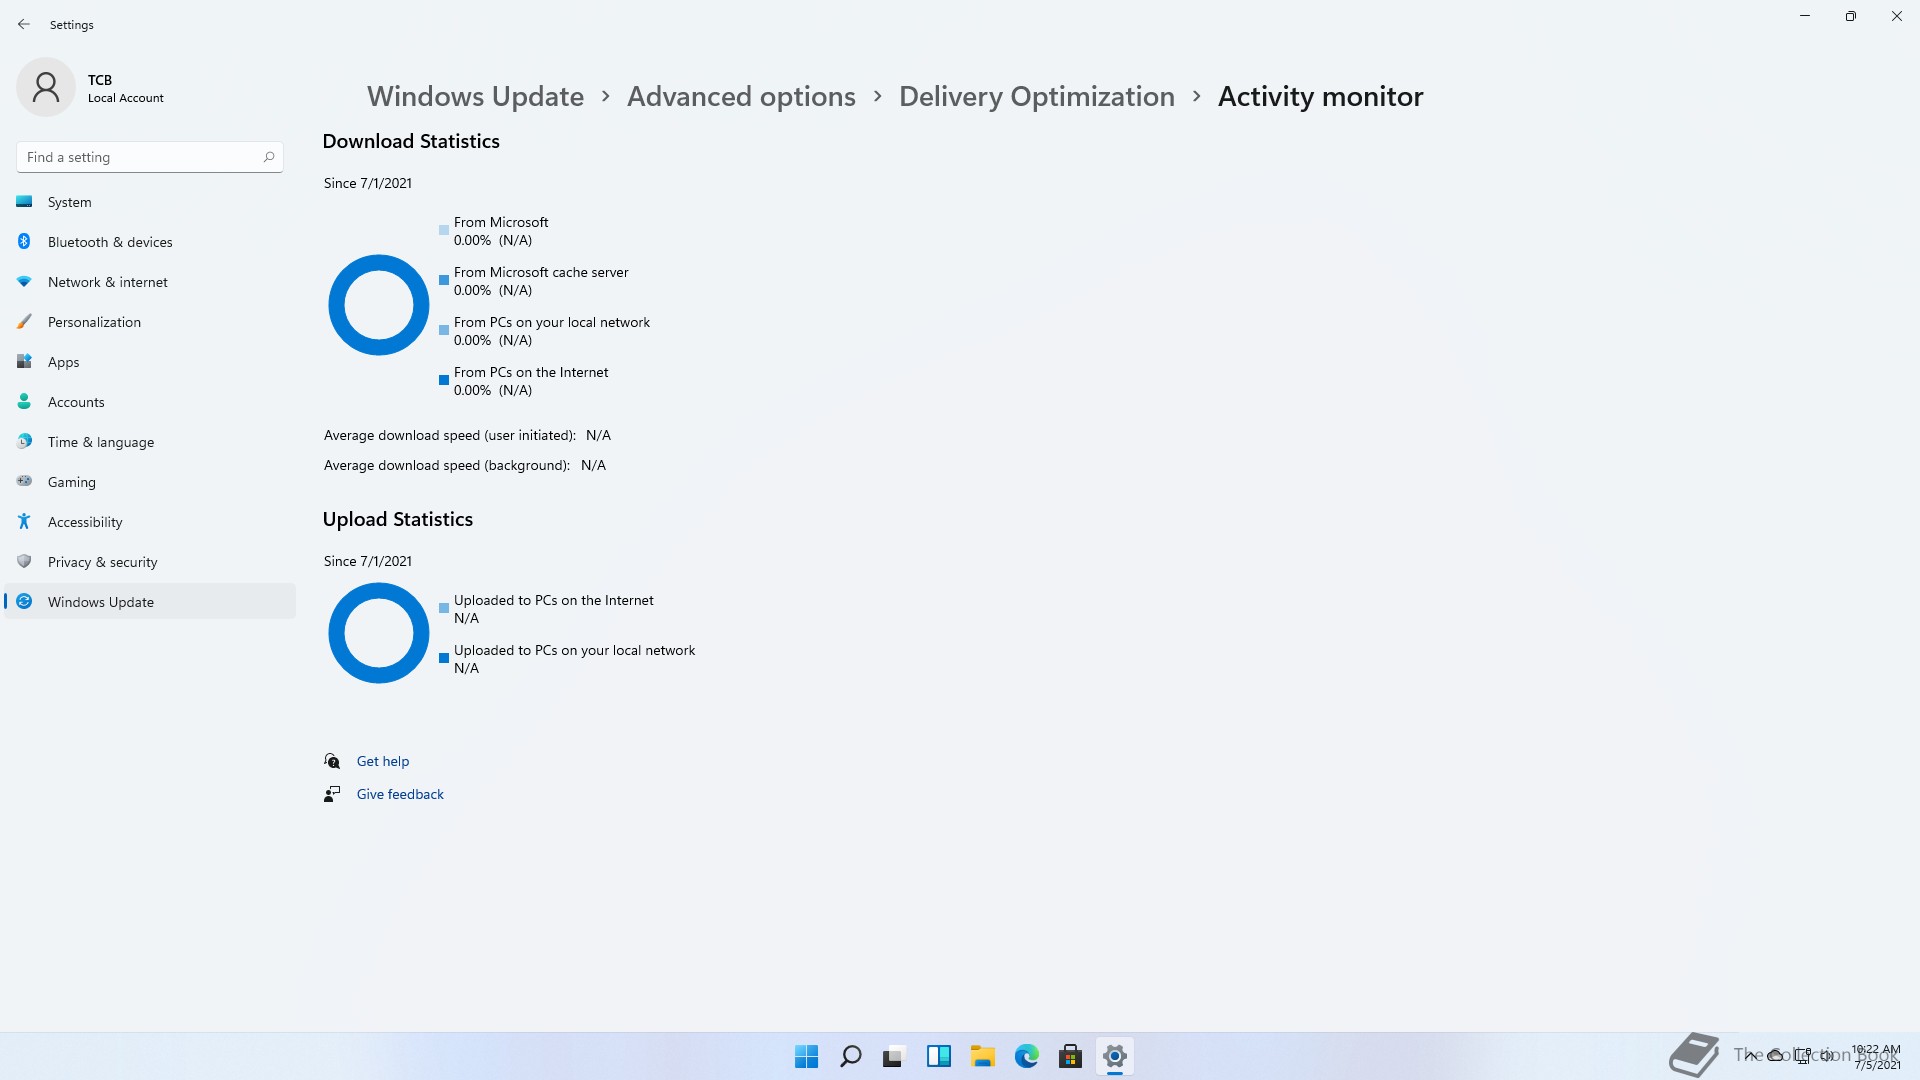Viewport: 1920px width, 1080px height.
Task: Open System settings
Action: 150,202
